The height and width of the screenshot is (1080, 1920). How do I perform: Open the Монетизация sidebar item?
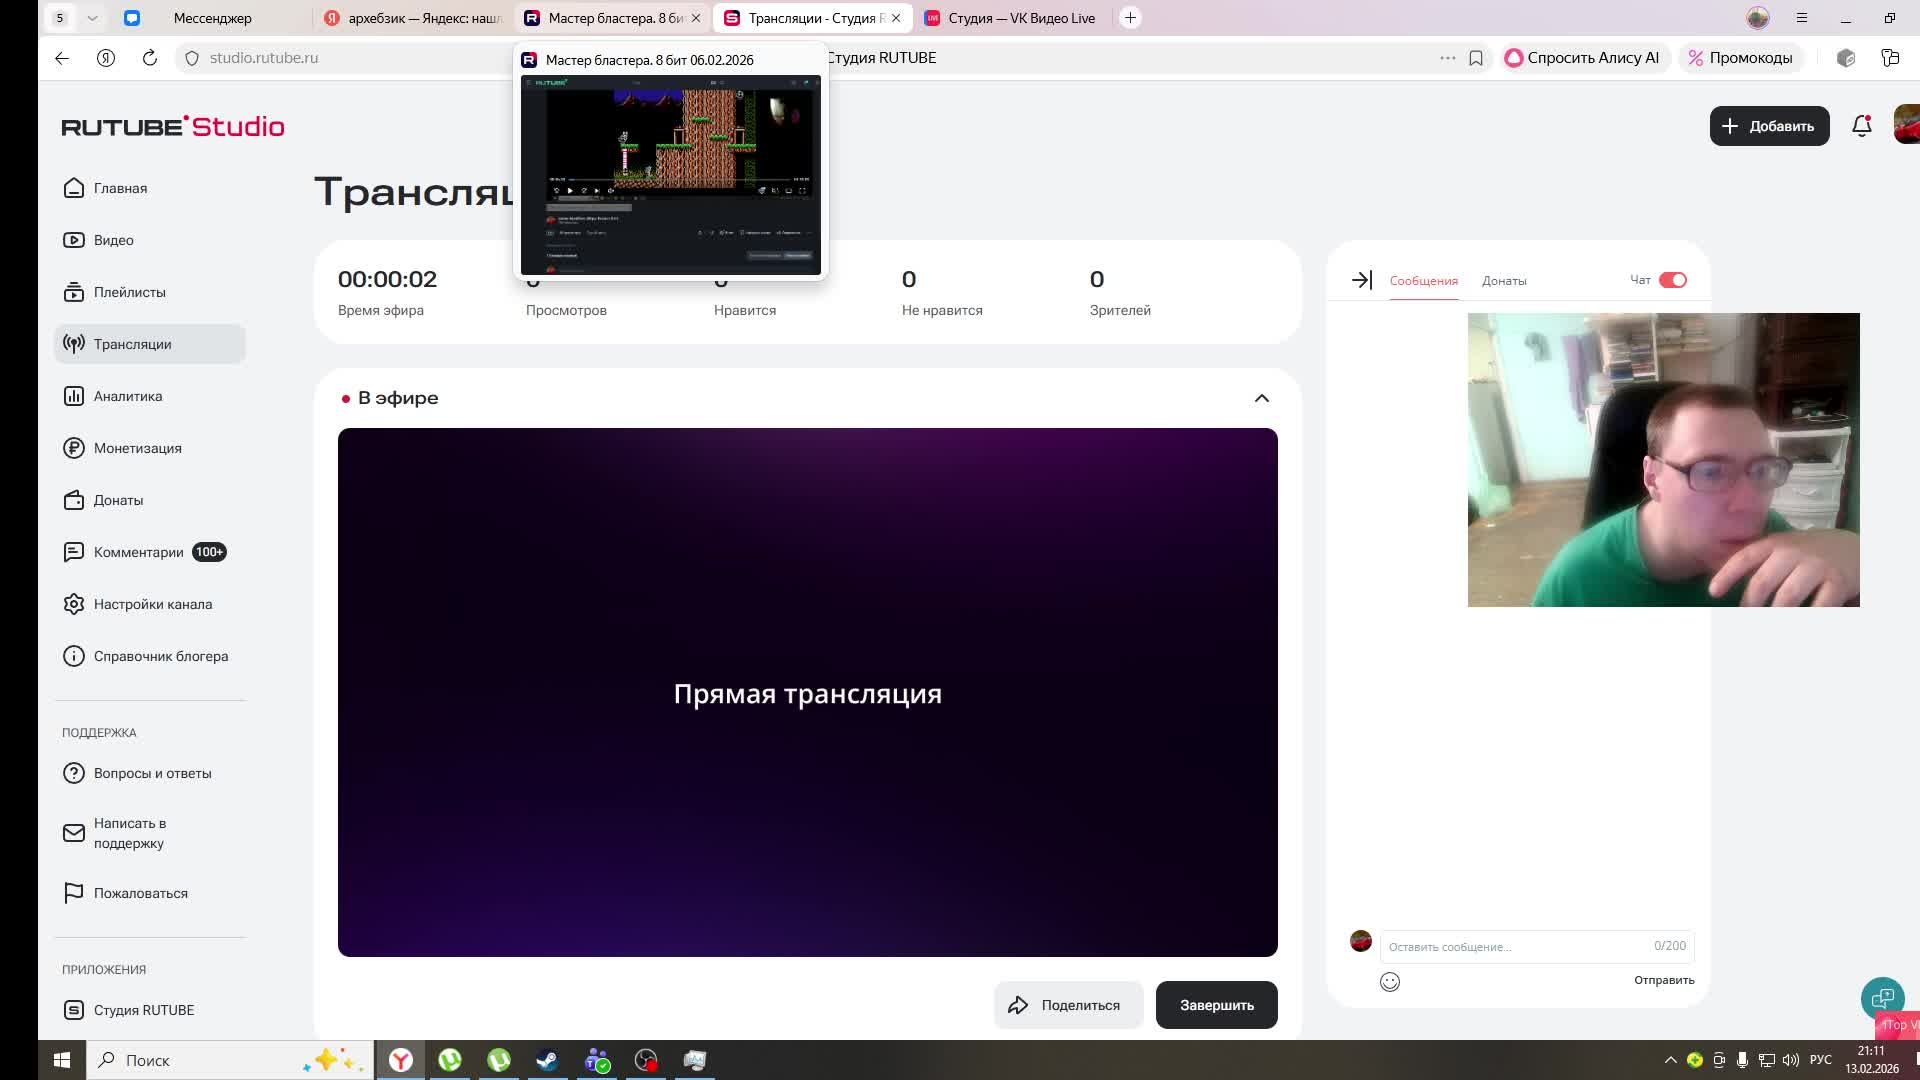pos(137,448)
